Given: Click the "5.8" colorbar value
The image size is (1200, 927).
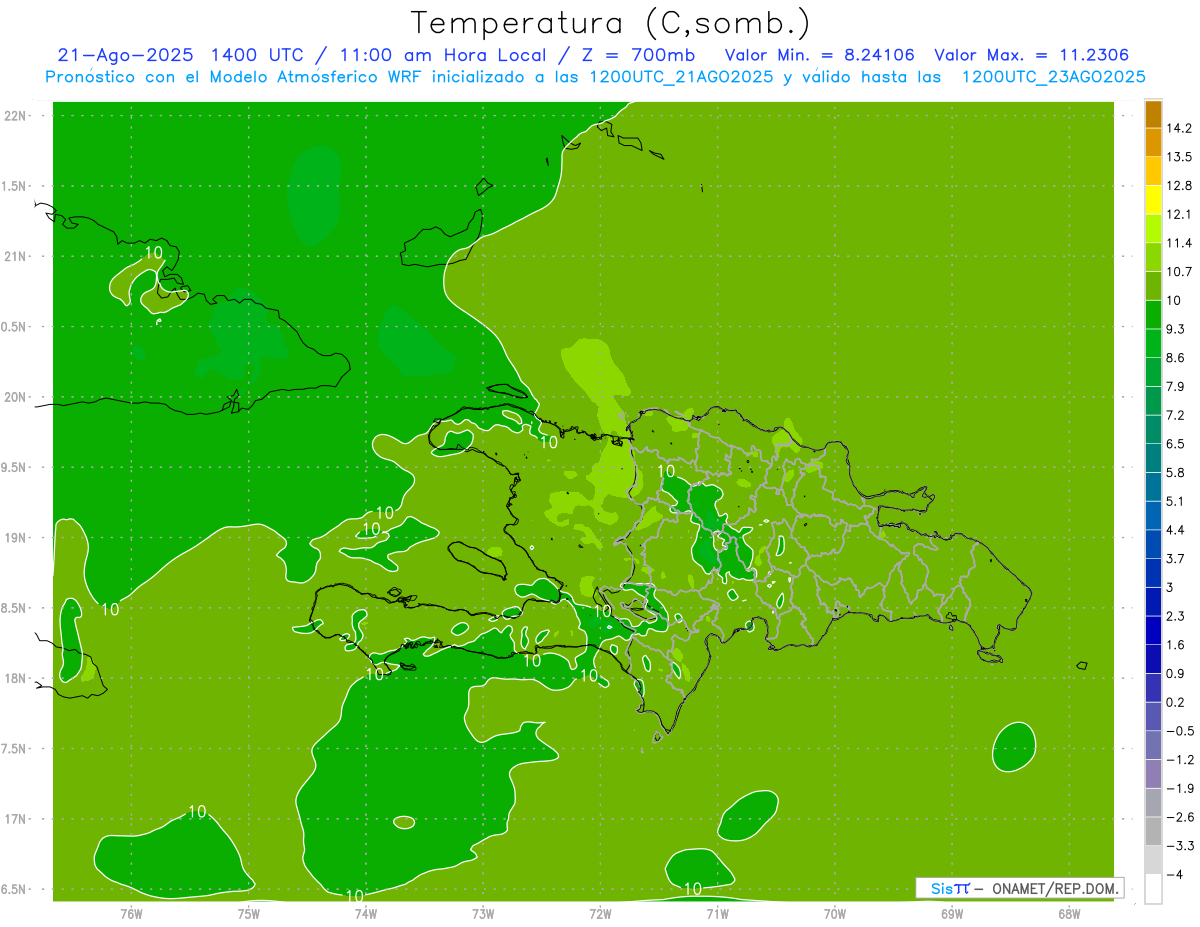Looking at the screenshot, I should tap(1176, 472).
